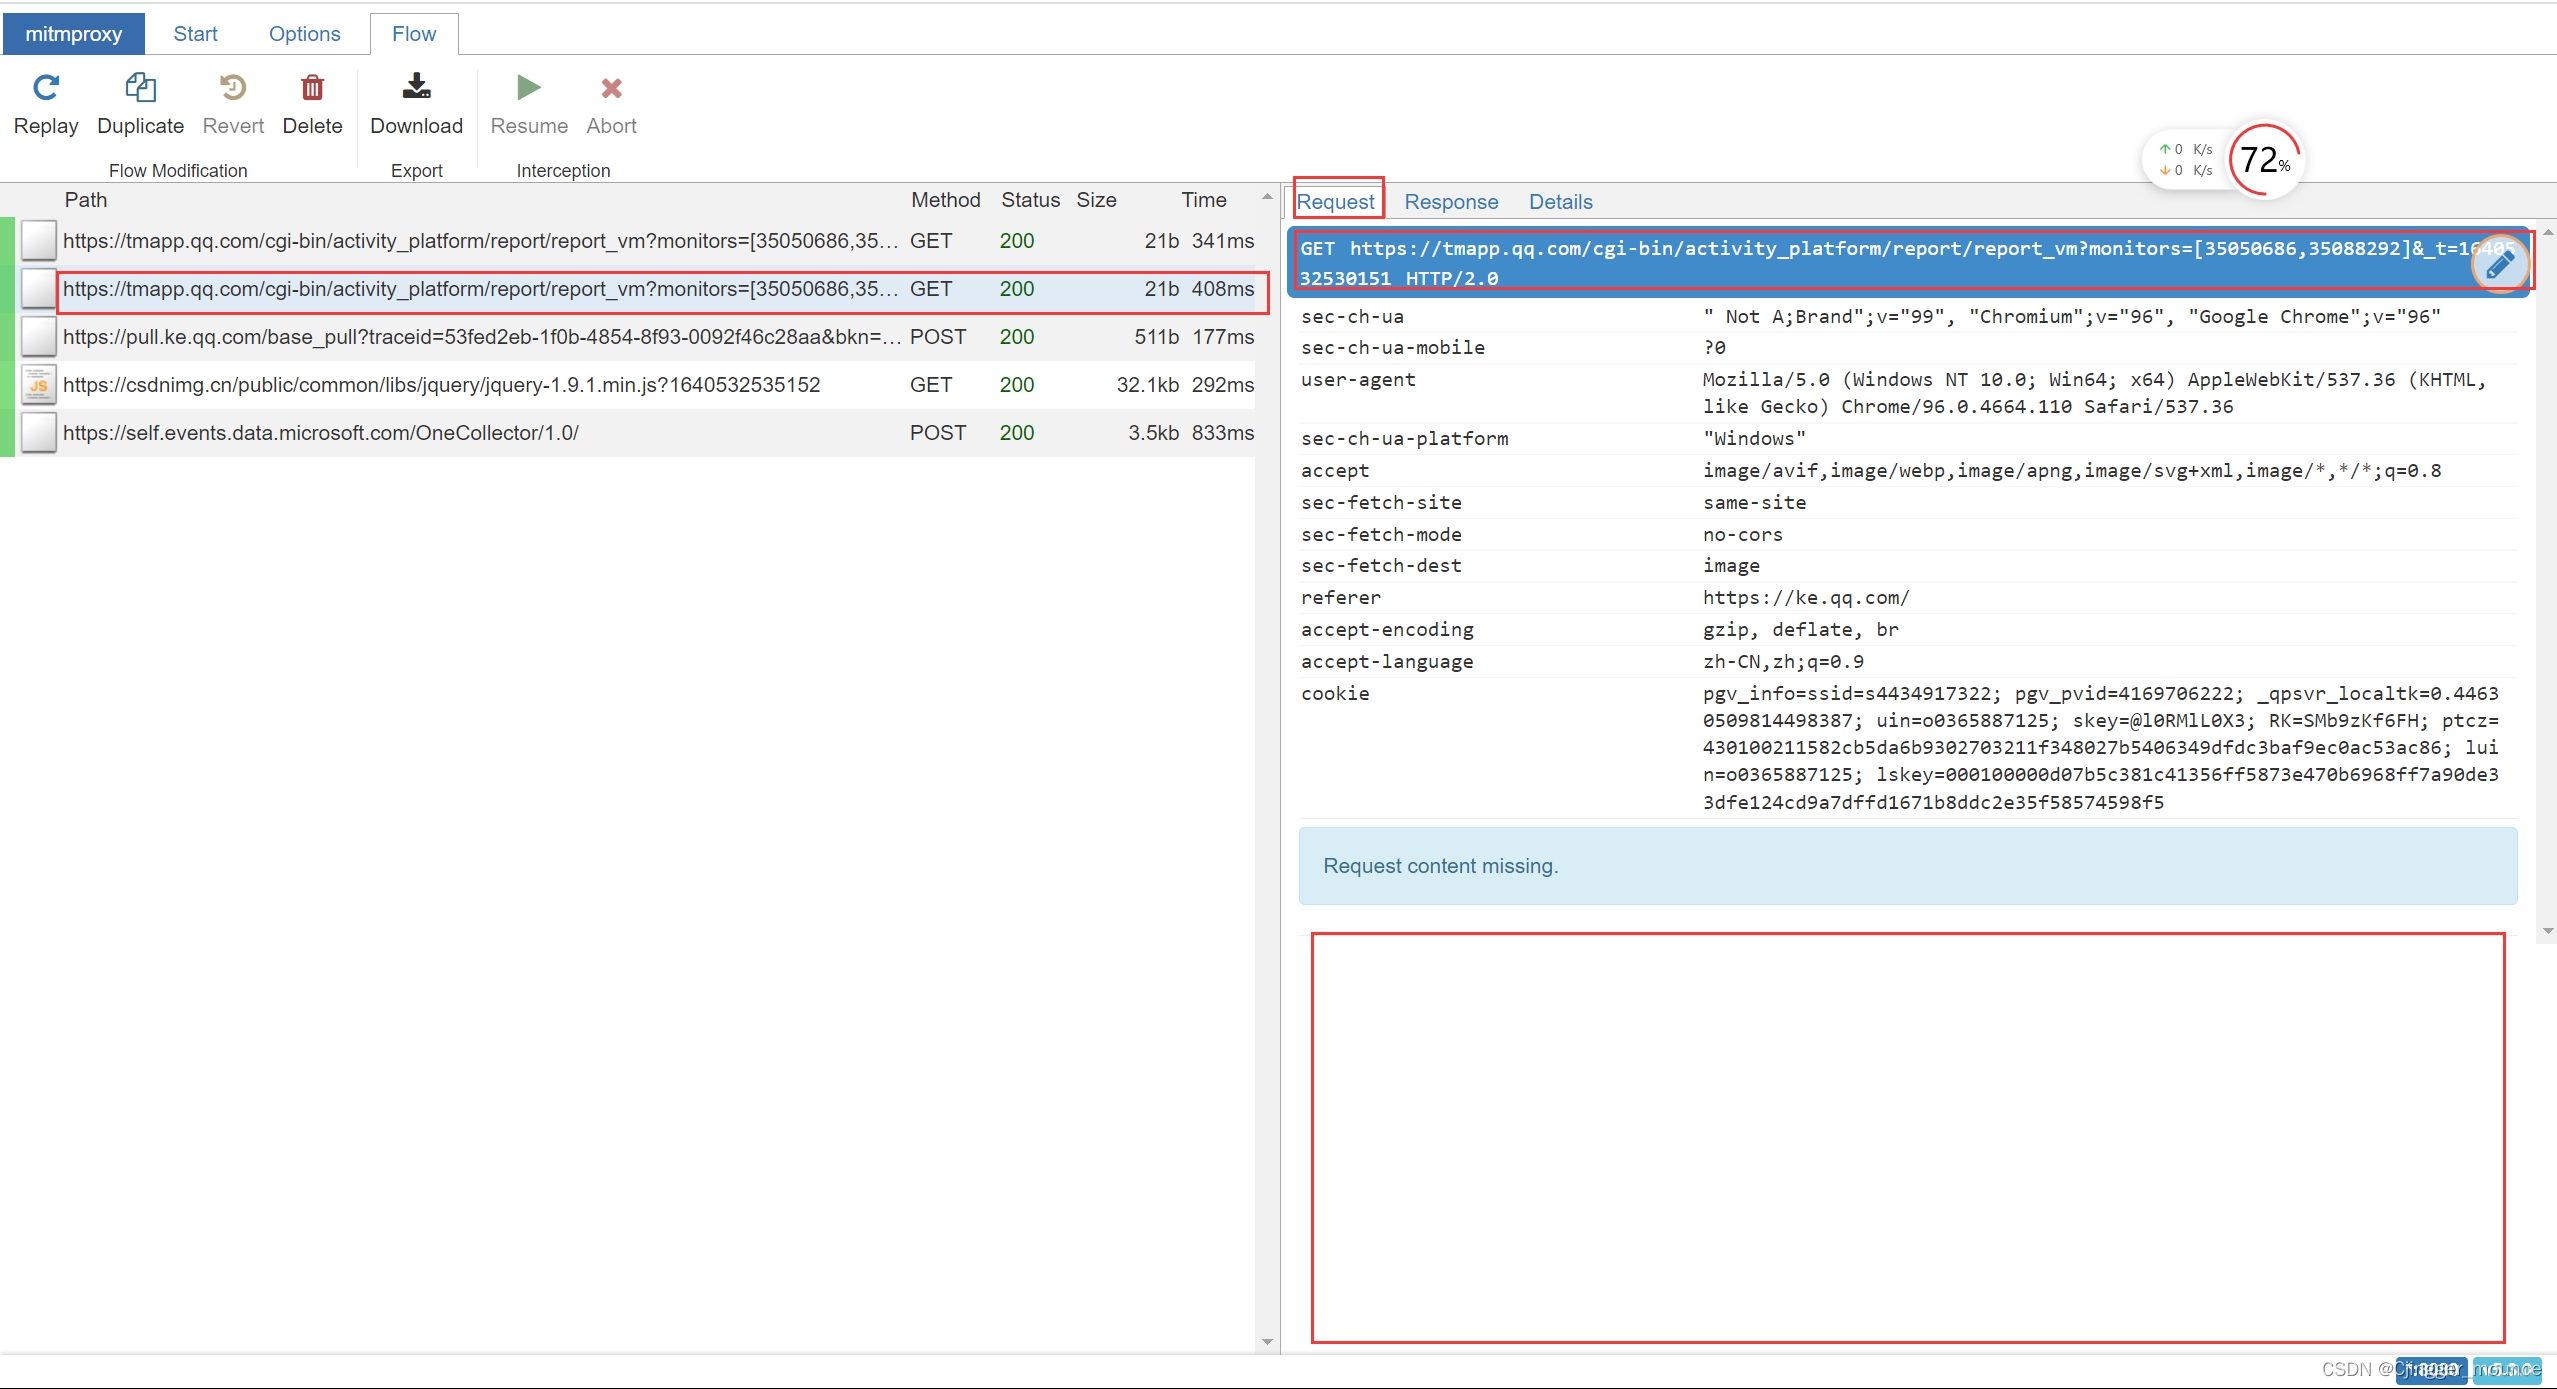Click the Delete trash icon
Screen dimensions: 2557x1389
pos(312,88)
